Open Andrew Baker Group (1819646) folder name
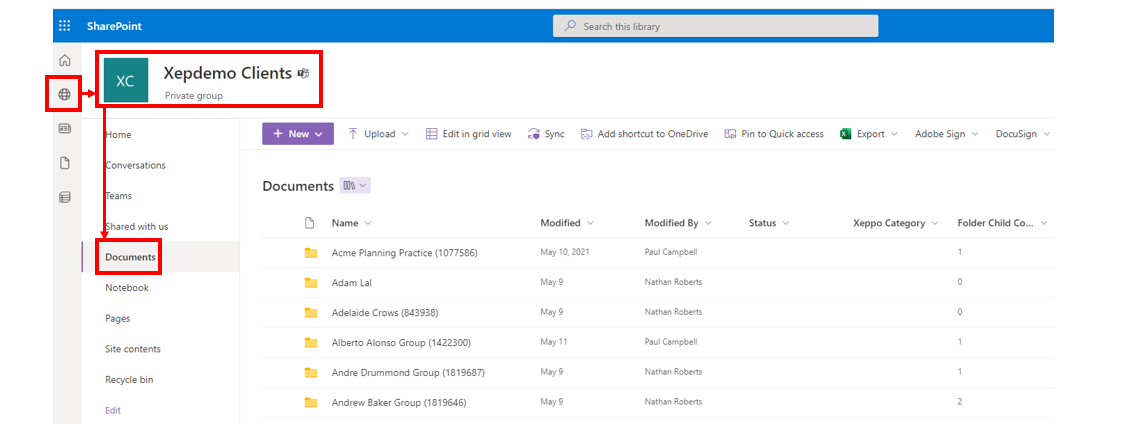Image resolution: width=1143 pixels, height=424 pixels. pos(399,402)
